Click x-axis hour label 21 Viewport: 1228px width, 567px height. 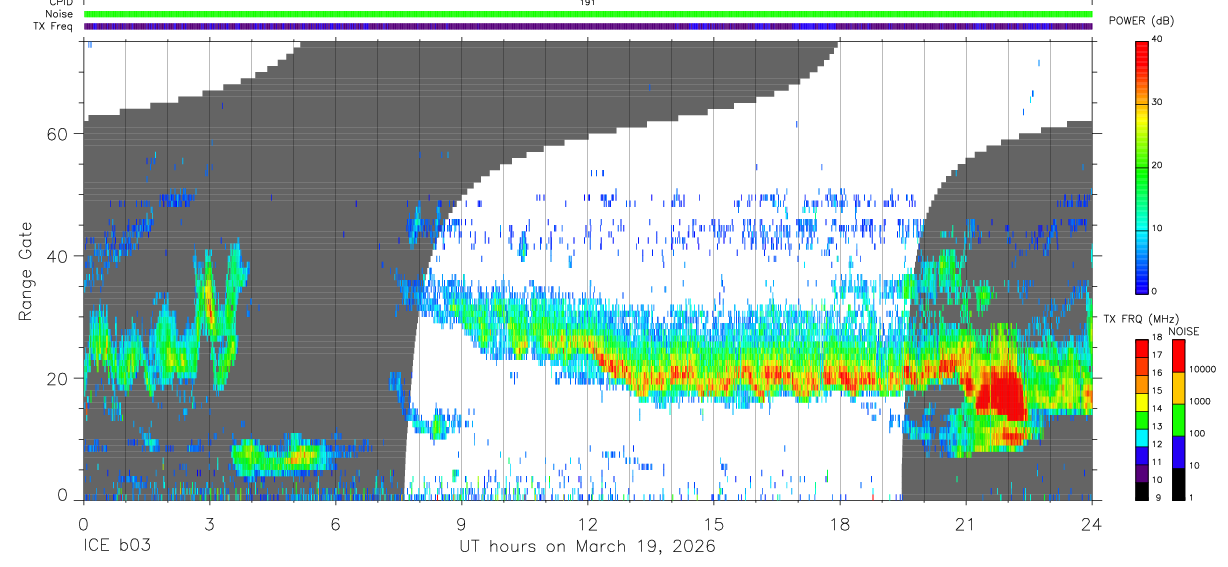tap(966, 524)
